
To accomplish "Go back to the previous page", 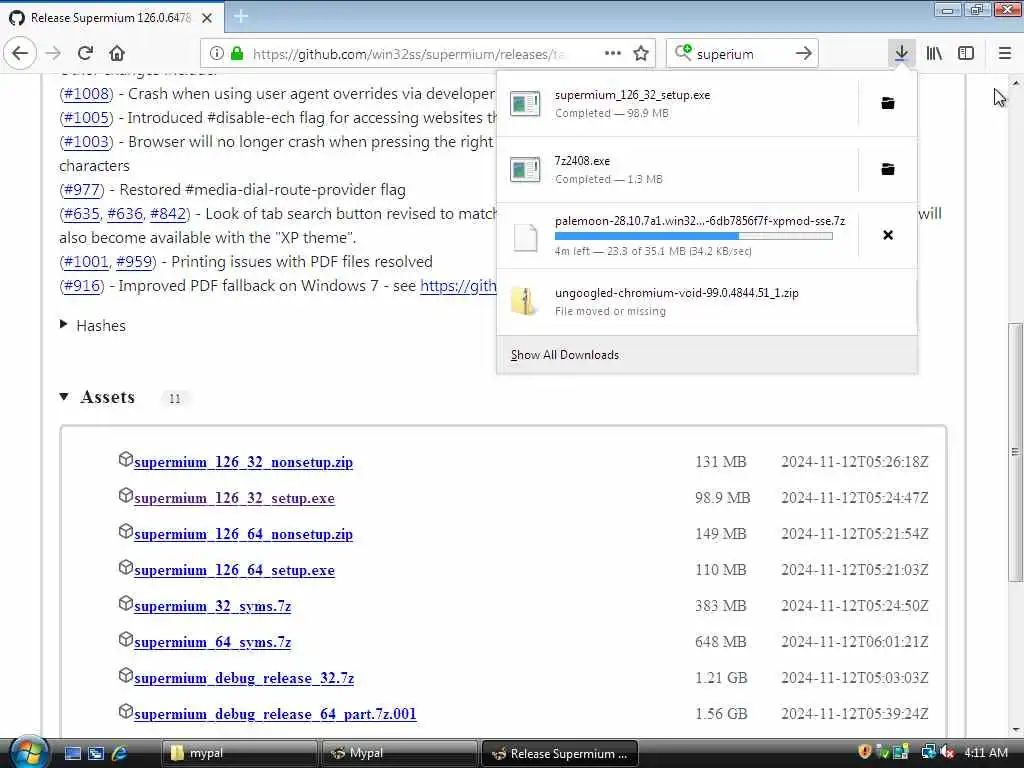I will (x=20, y=53).
